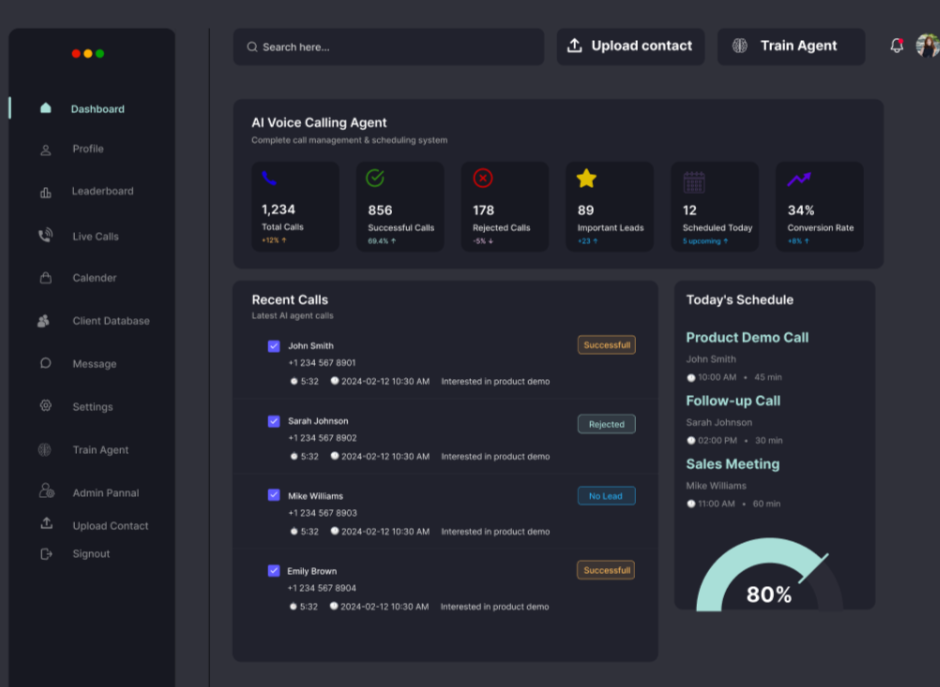This screenshot has width=940, height=687.
Task: Click the 80% progress gauge
Action: (769, 575)
